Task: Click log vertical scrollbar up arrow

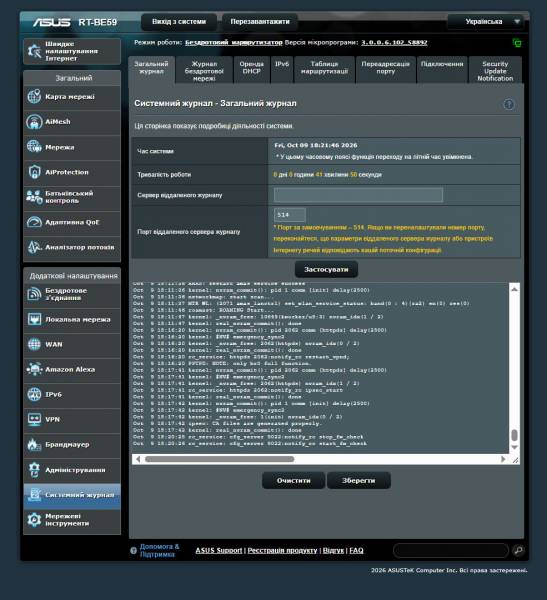Action: tap(514, 289)
